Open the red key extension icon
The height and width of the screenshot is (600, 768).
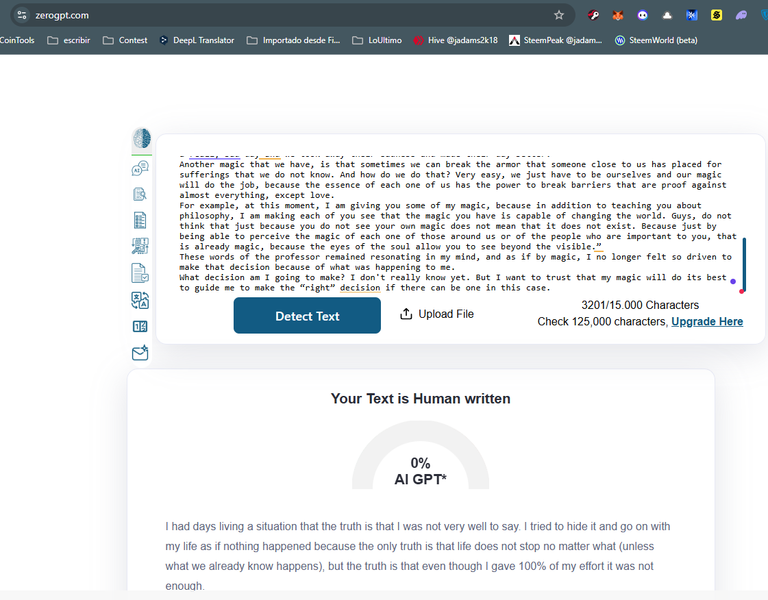click(594, 15)
